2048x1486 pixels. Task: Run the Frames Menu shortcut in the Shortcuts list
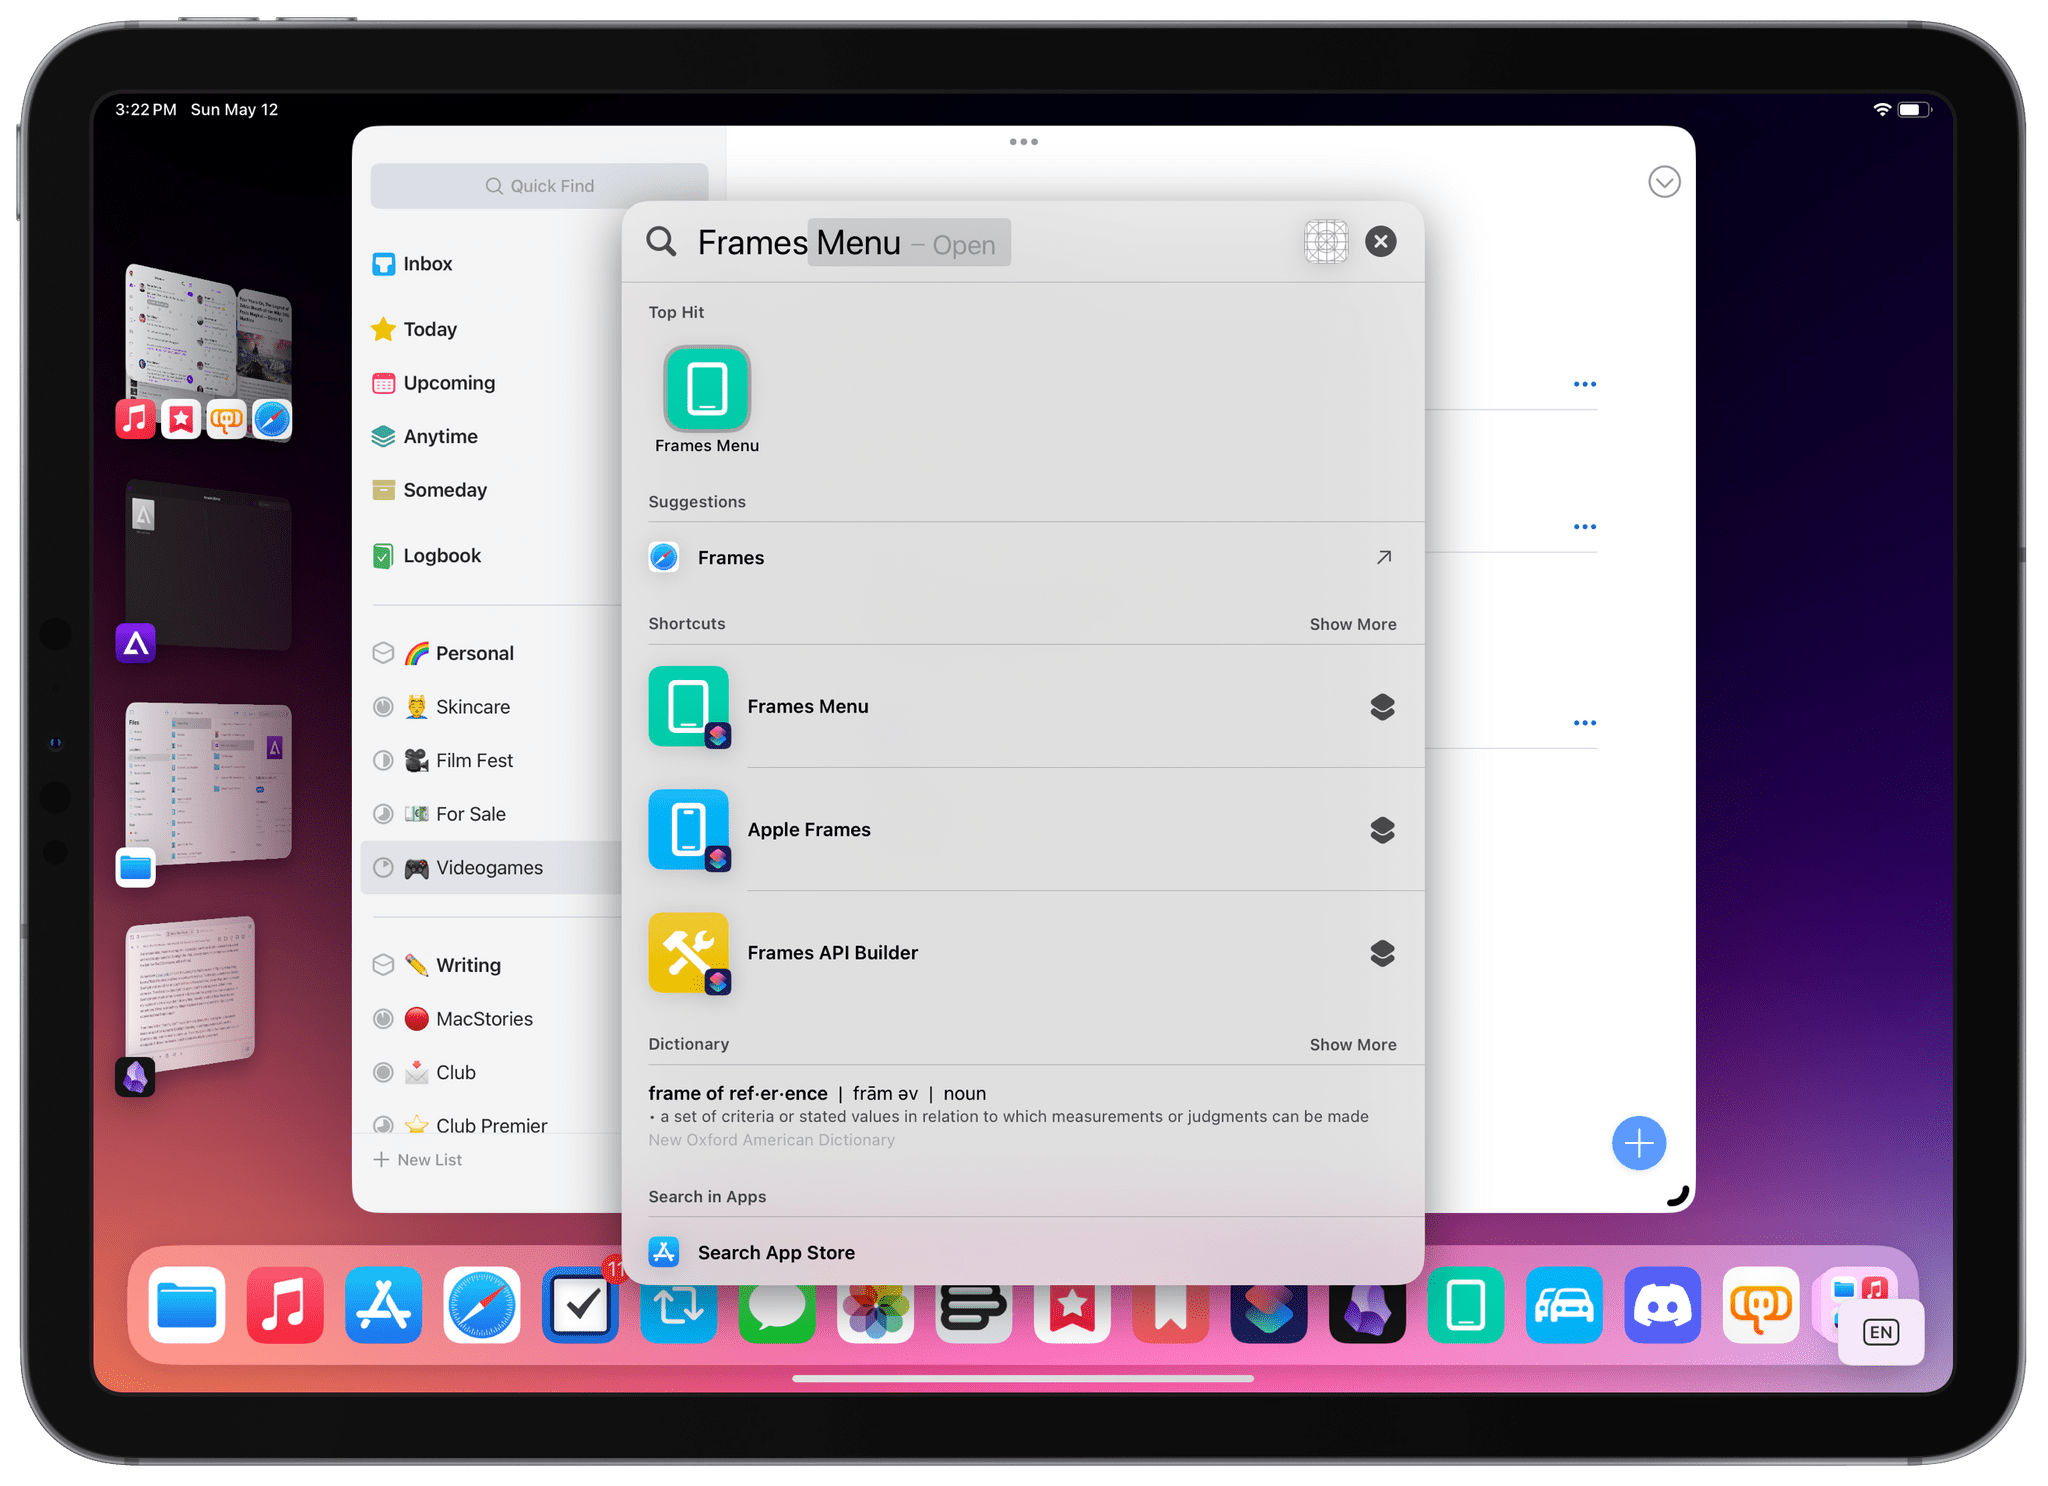pyautogui.click(x=1022, y=707)
